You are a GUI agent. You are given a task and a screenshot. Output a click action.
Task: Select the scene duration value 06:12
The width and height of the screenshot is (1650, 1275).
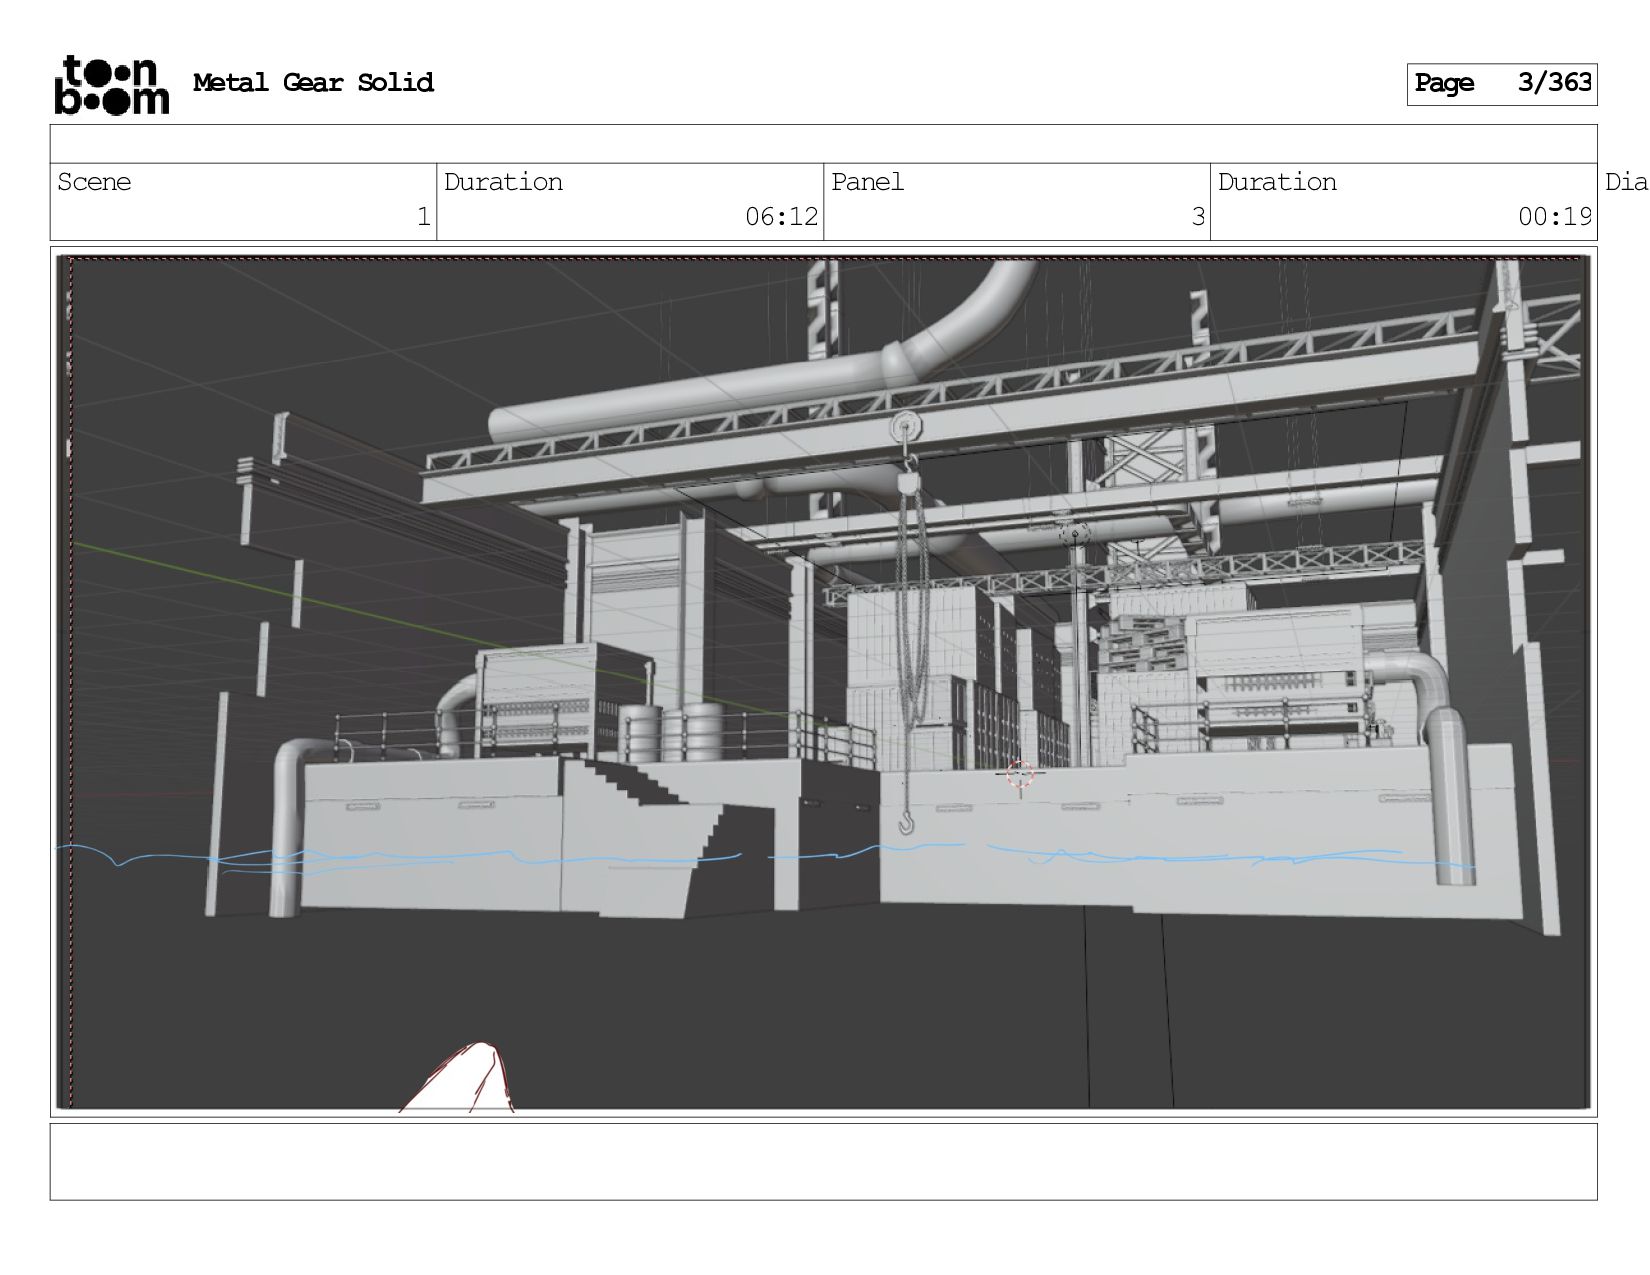781,216
